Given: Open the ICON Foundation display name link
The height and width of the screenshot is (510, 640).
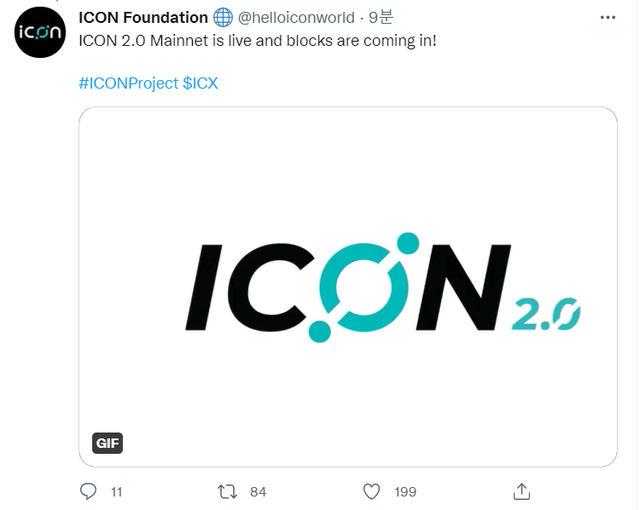Looking at the screenshot, I should coord(143,18).
